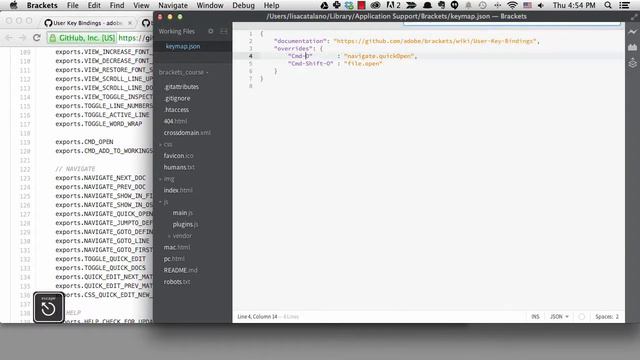Click the split view icon in Working Files

click(224, 31)
